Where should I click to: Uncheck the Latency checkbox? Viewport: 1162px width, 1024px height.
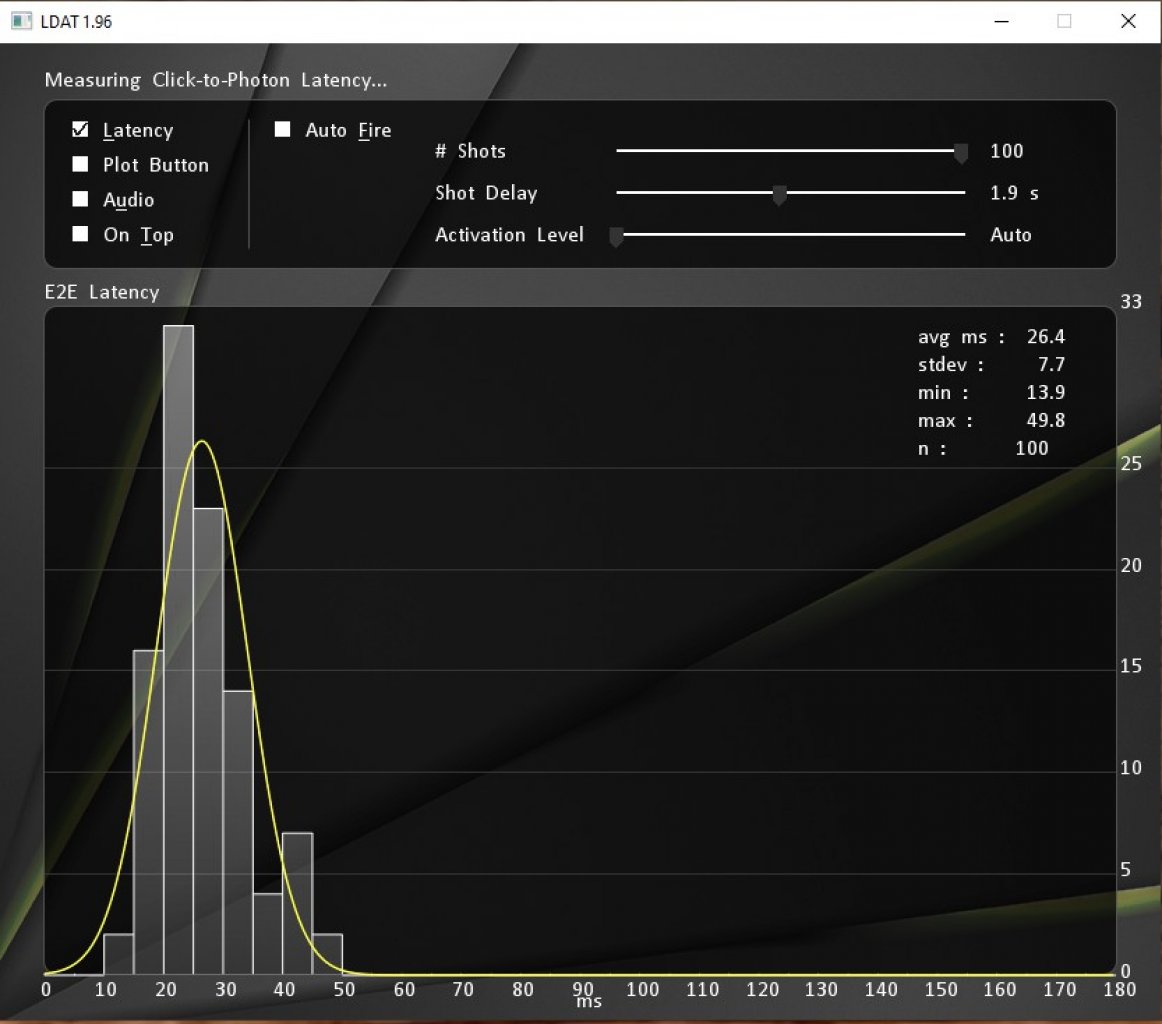tap(80, 130)
